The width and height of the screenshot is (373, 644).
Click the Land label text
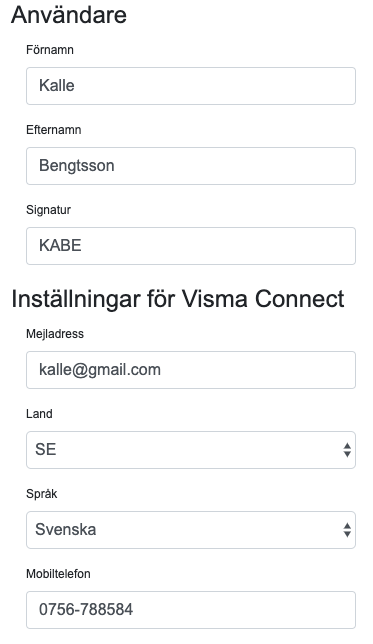(39, 414)
